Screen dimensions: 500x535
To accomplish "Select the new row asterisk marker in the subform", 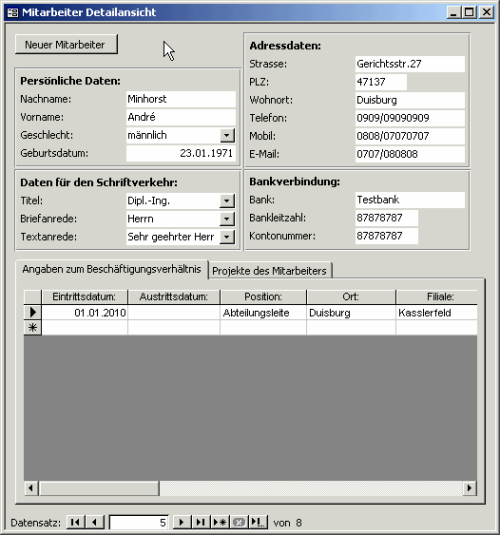I will click(x=33, y=328).
